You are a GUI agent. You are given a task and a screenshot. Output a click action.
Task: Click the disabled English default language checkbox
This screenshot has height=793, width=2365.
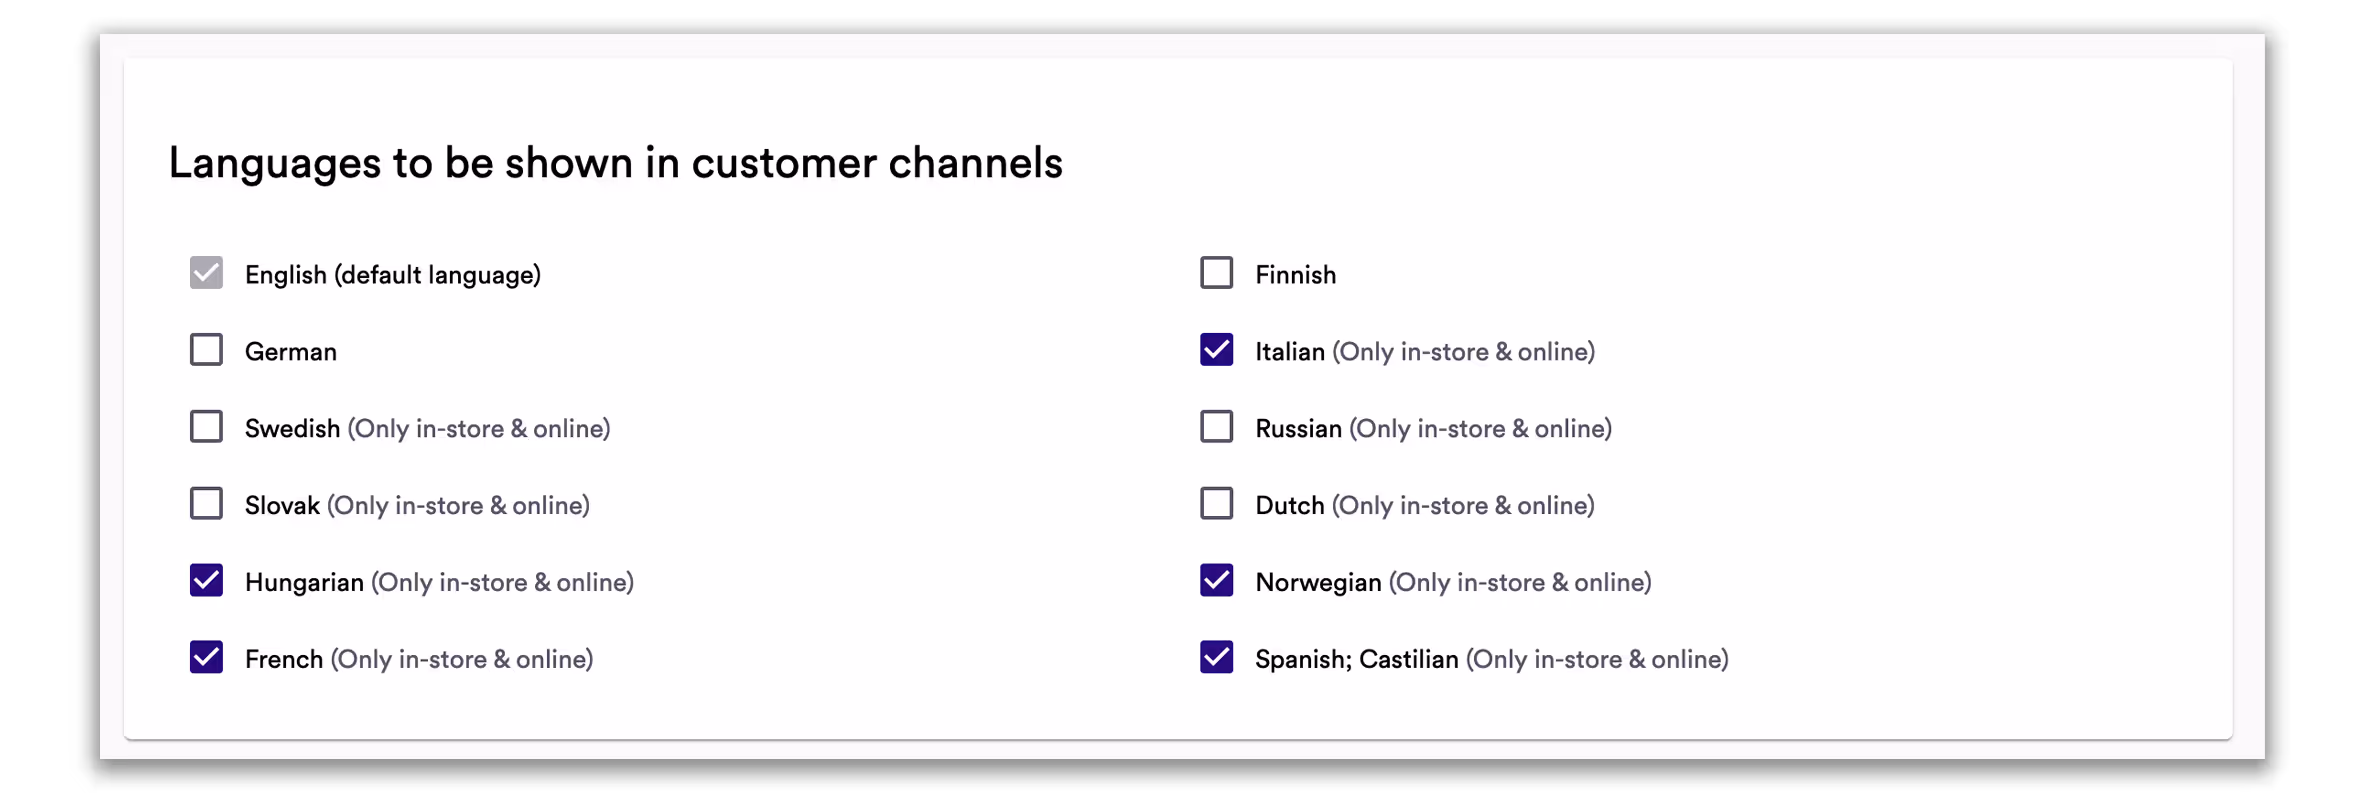click(x=206, y=273)
